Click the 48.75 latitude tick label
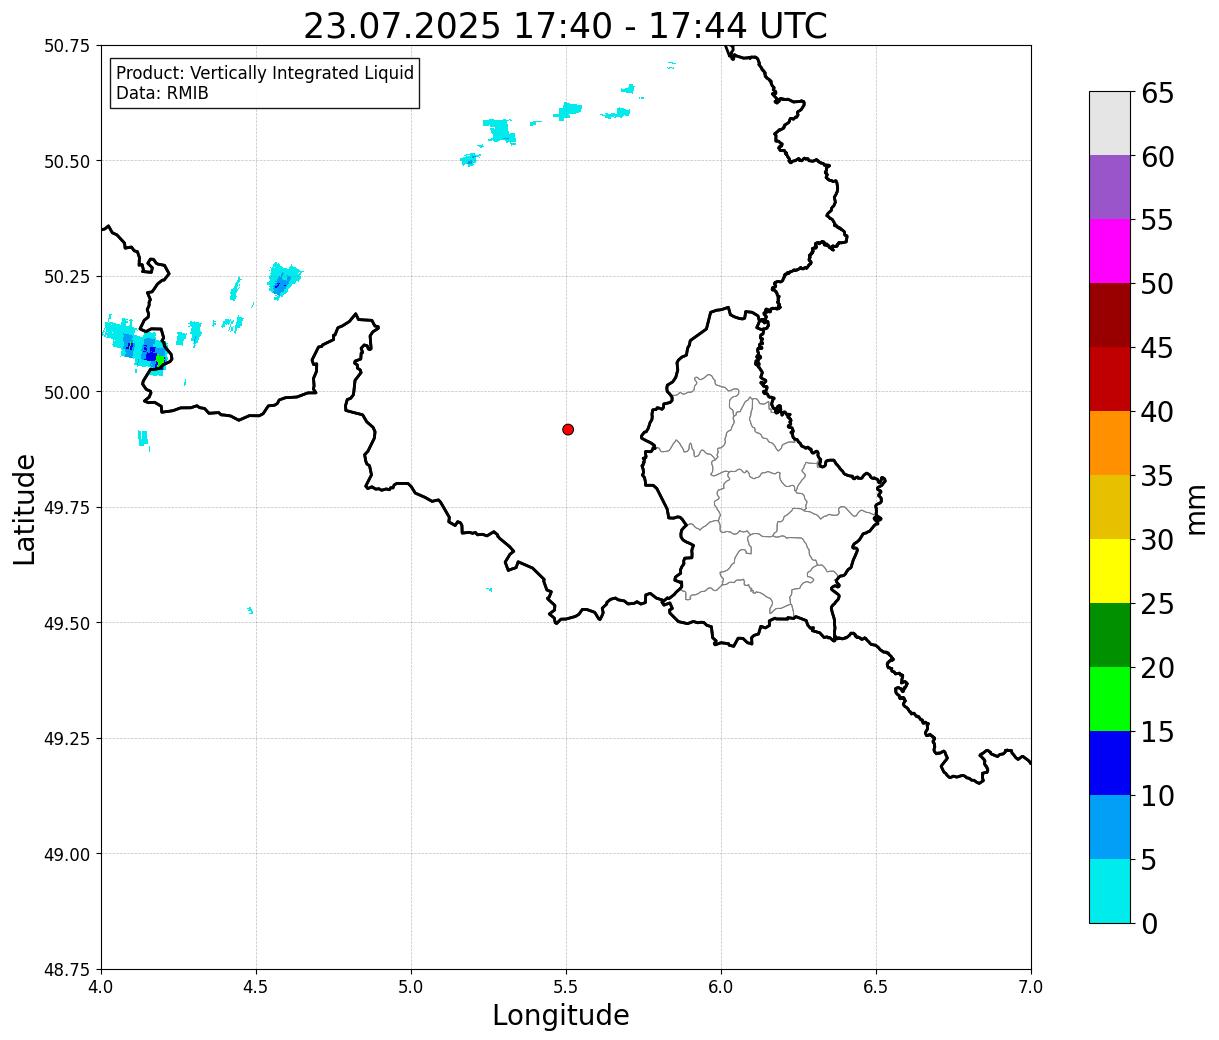Viewport: 1219px width, 1040px height. [x=66, y=970]
